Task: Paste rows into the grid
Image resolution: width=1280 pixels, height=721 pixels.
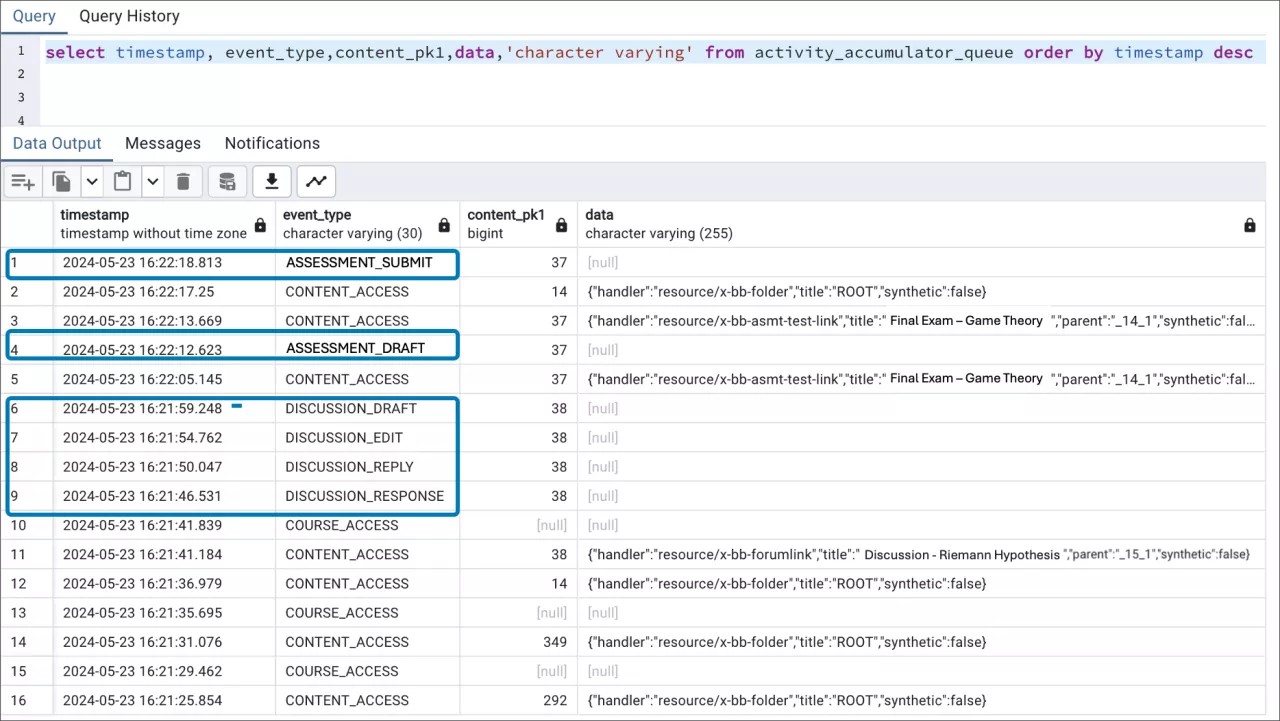Action: (122, 181)
